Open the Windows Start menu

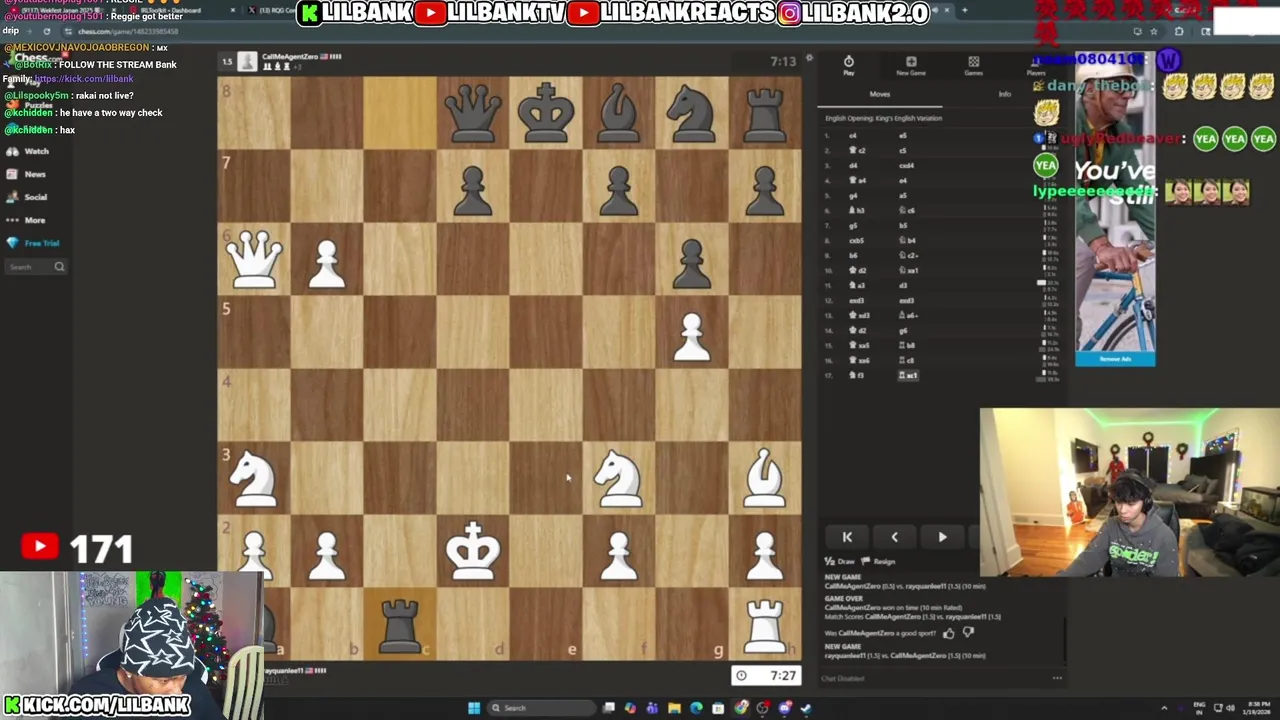pyautogui.click(x=474, y=708)
